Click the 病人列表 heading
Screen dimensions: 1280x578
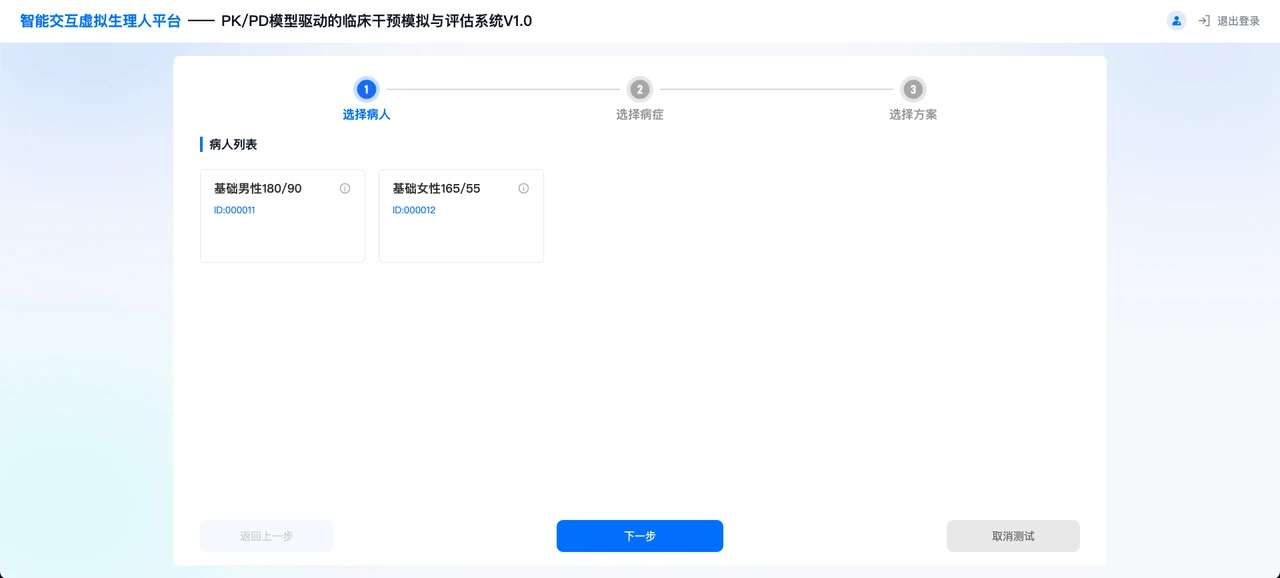point(233,145)
